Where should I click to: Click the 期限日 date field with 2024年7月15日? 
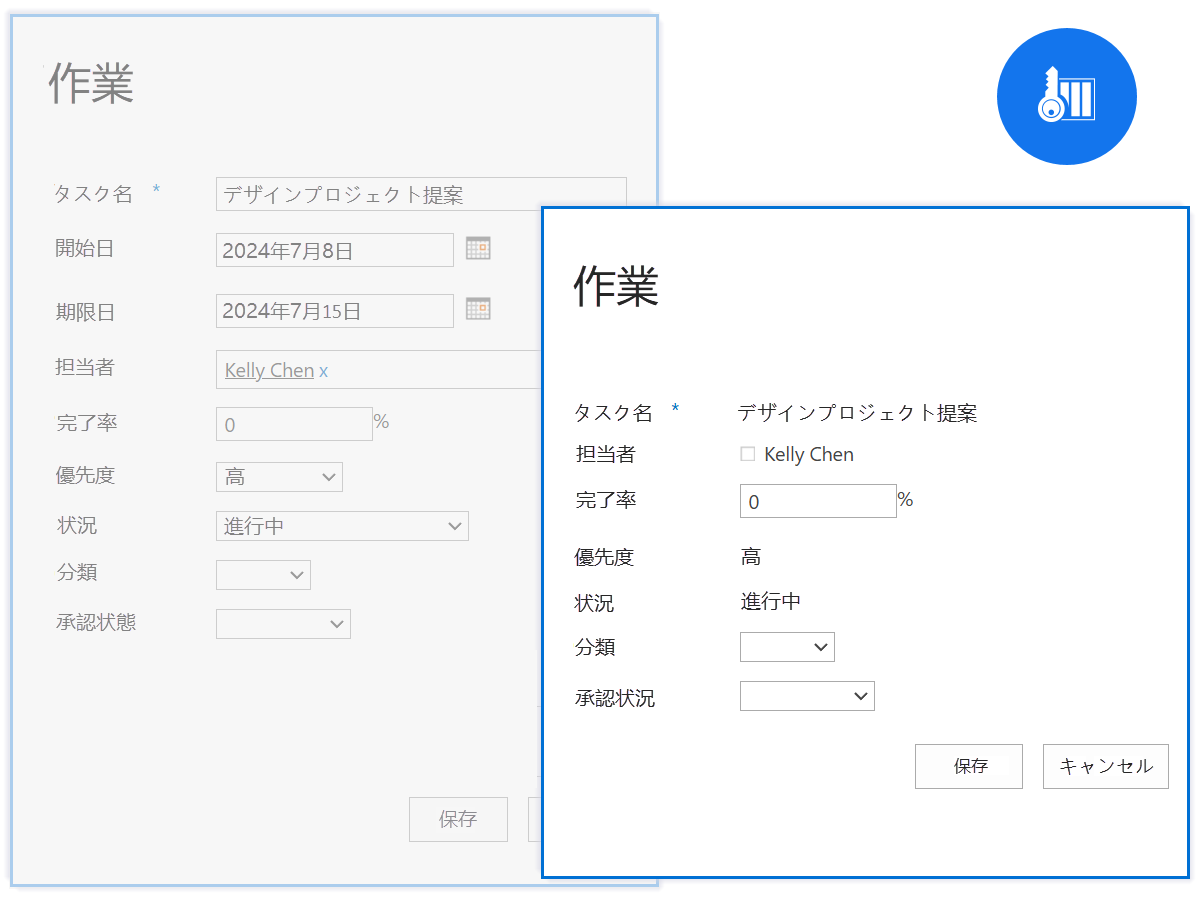pyautogui.click(x=334, y=311)
